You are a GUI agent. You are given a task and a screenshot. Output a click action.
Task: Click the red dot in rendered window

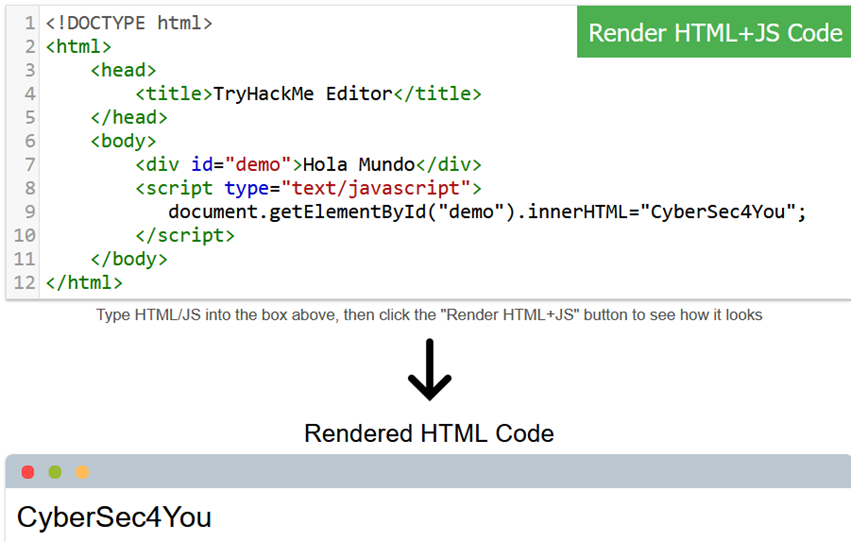click(x=28, y=472)
